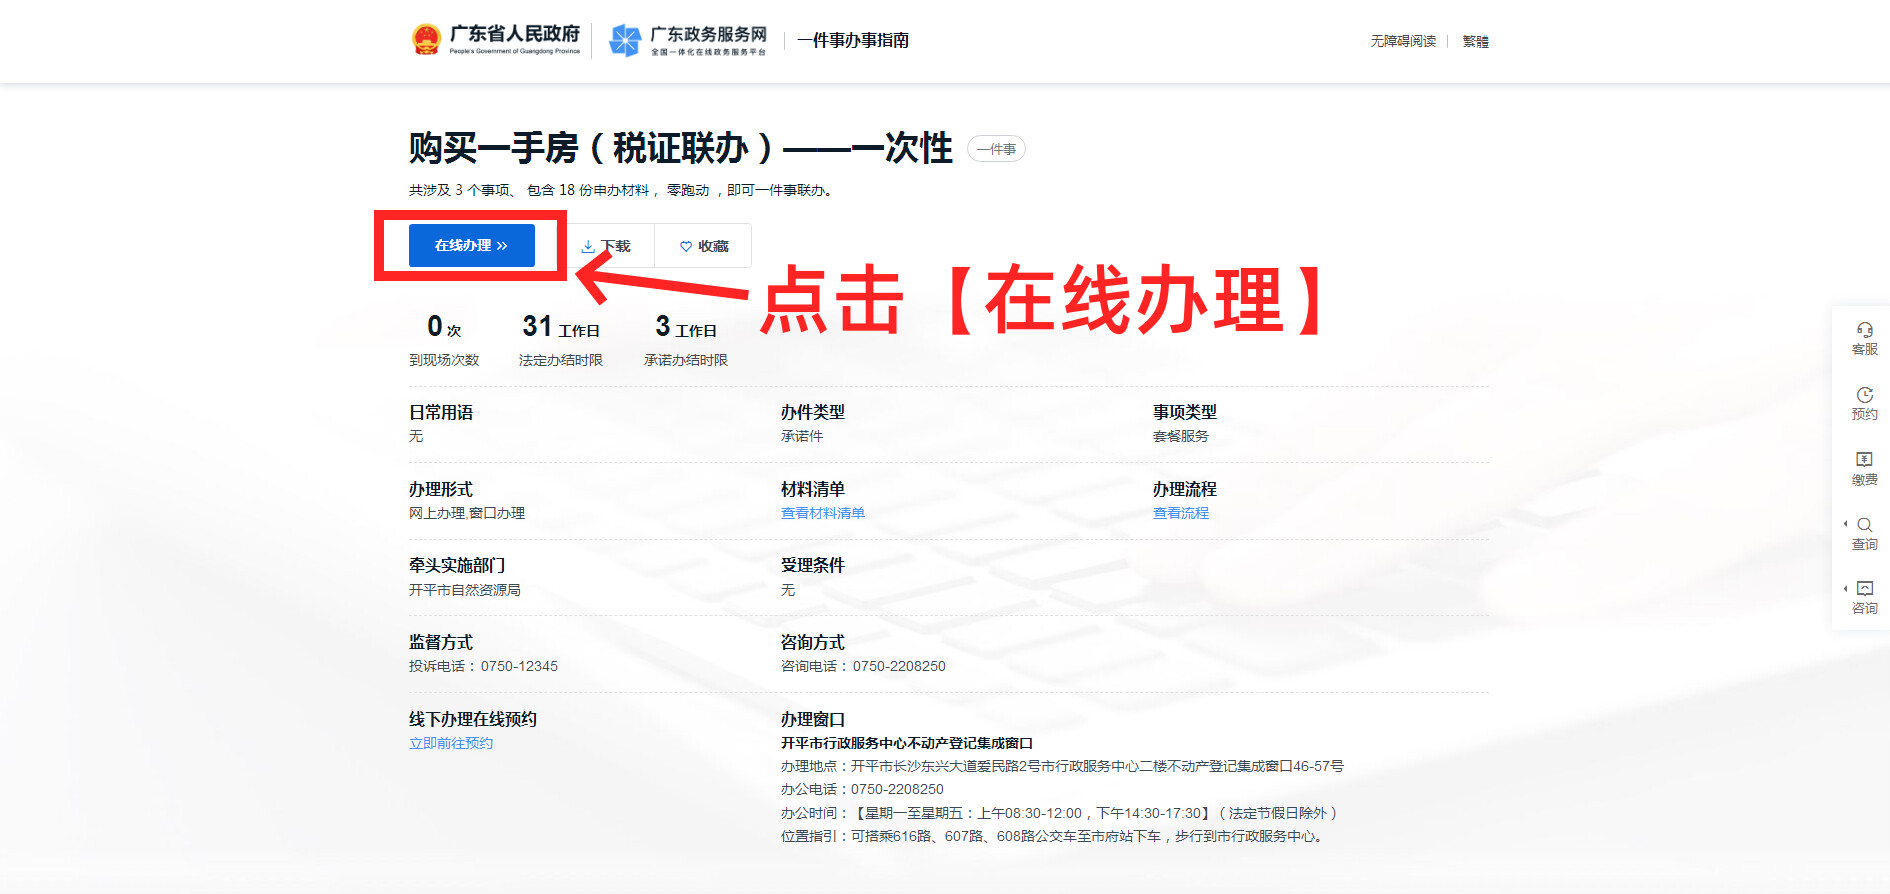Follow the 立即前往预约 link

(451, 743)
